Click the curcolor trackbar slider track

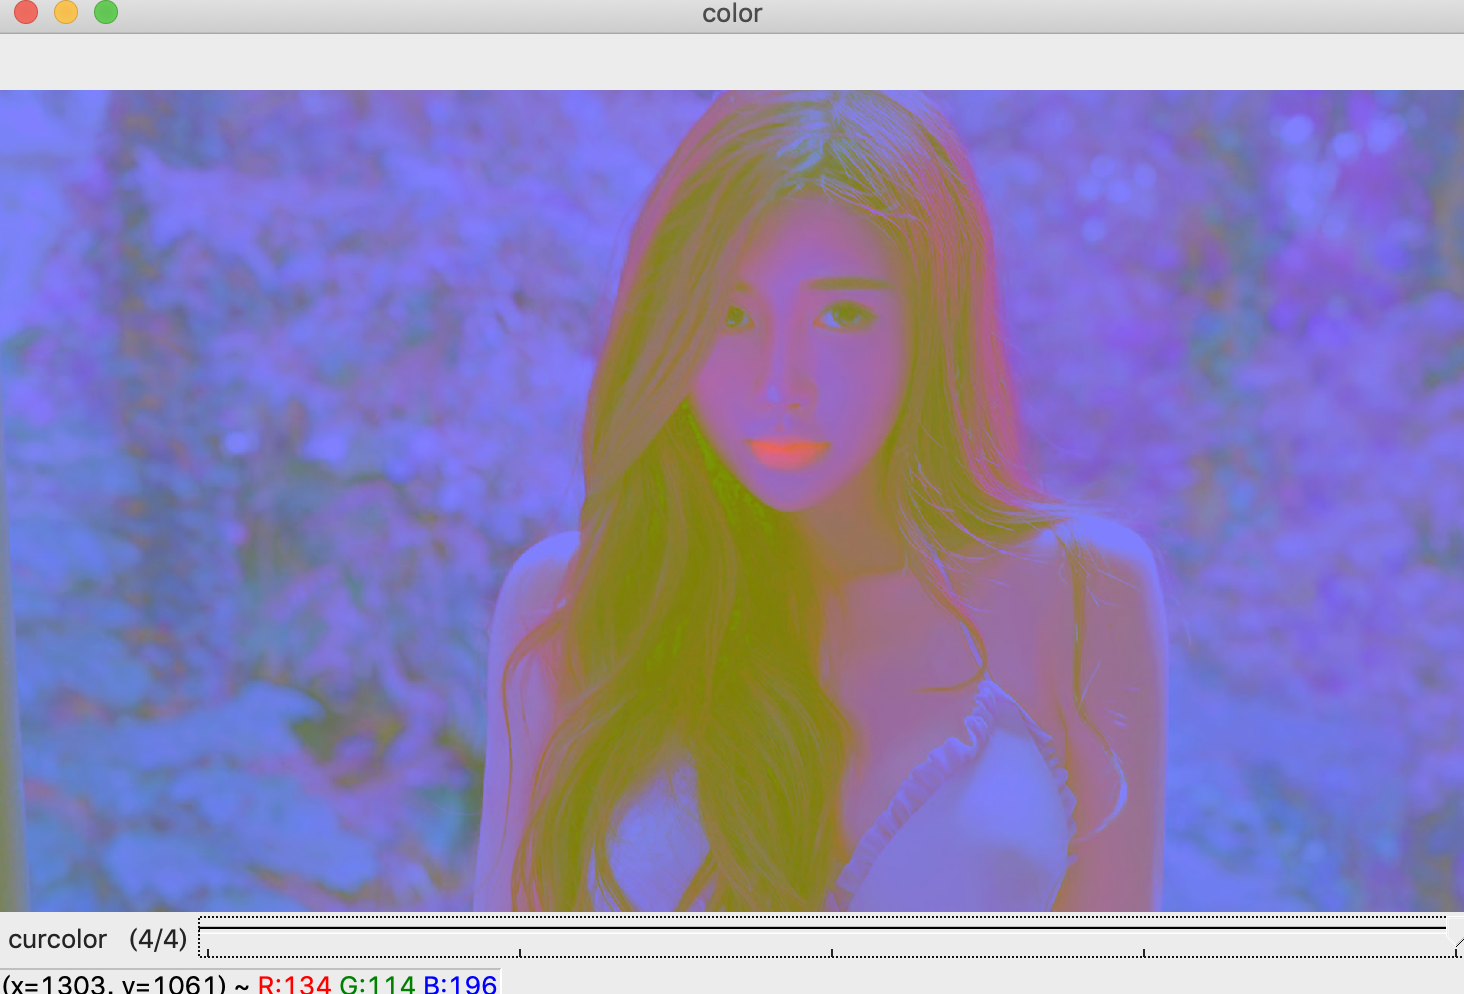(830, 936)
